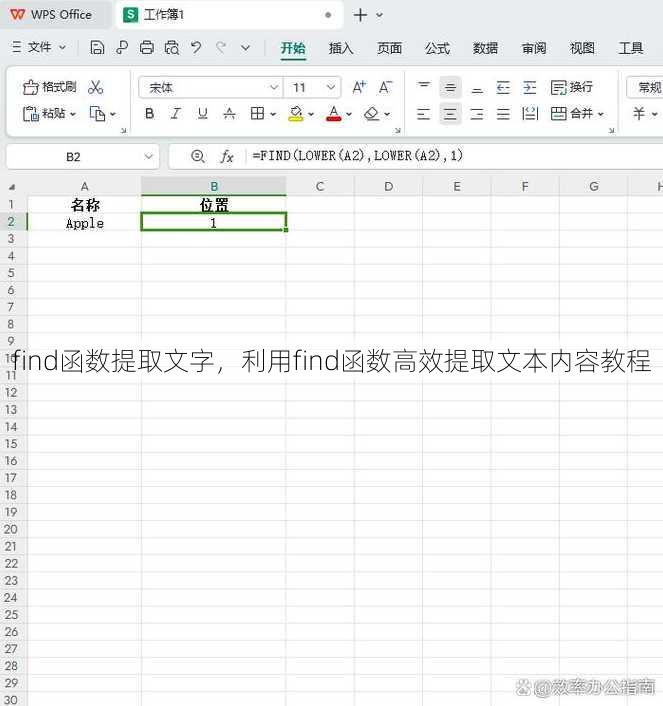Image resolution: width=663 pixels, height=706 pixels.
Task: Align text right horizontally
Action: 477,113
